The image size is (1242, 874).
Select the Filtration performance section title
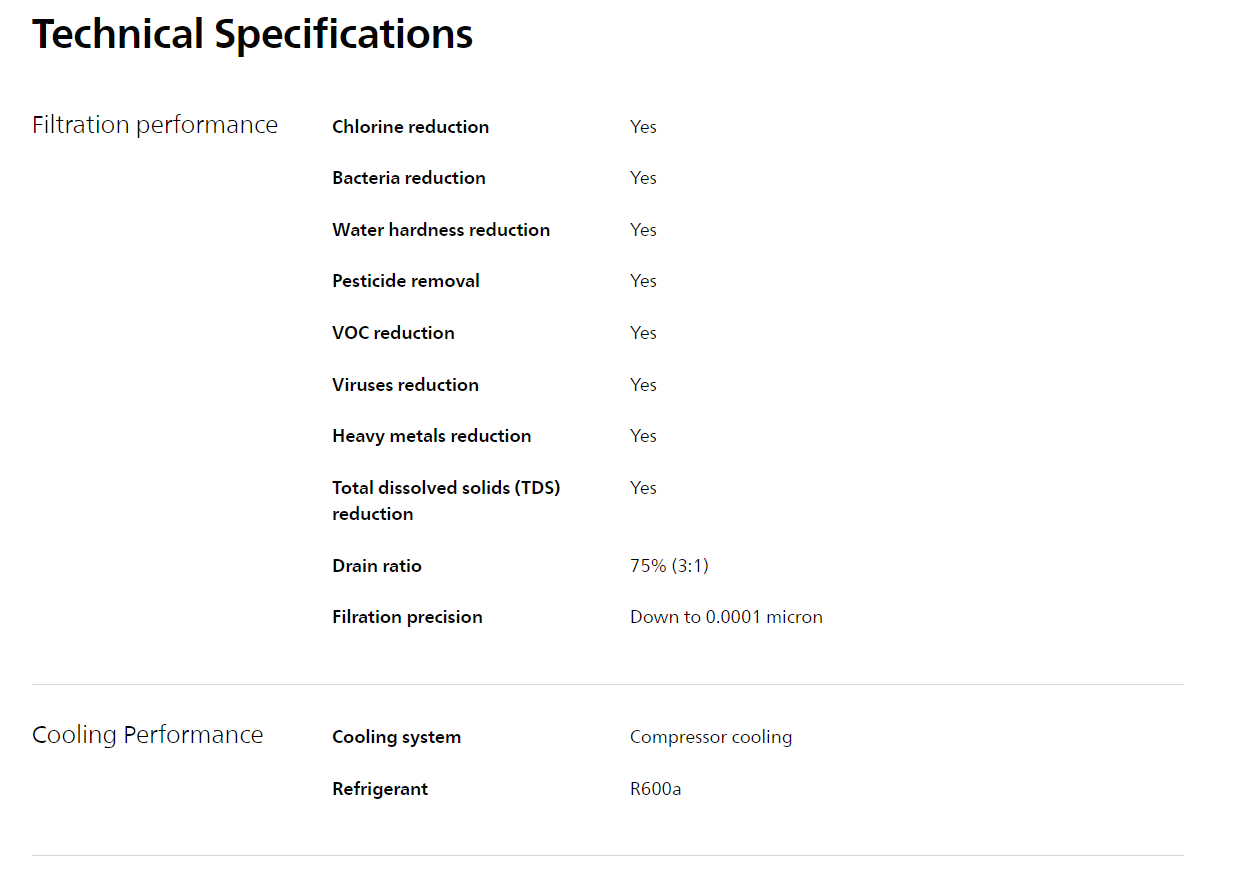click(155, 125)
